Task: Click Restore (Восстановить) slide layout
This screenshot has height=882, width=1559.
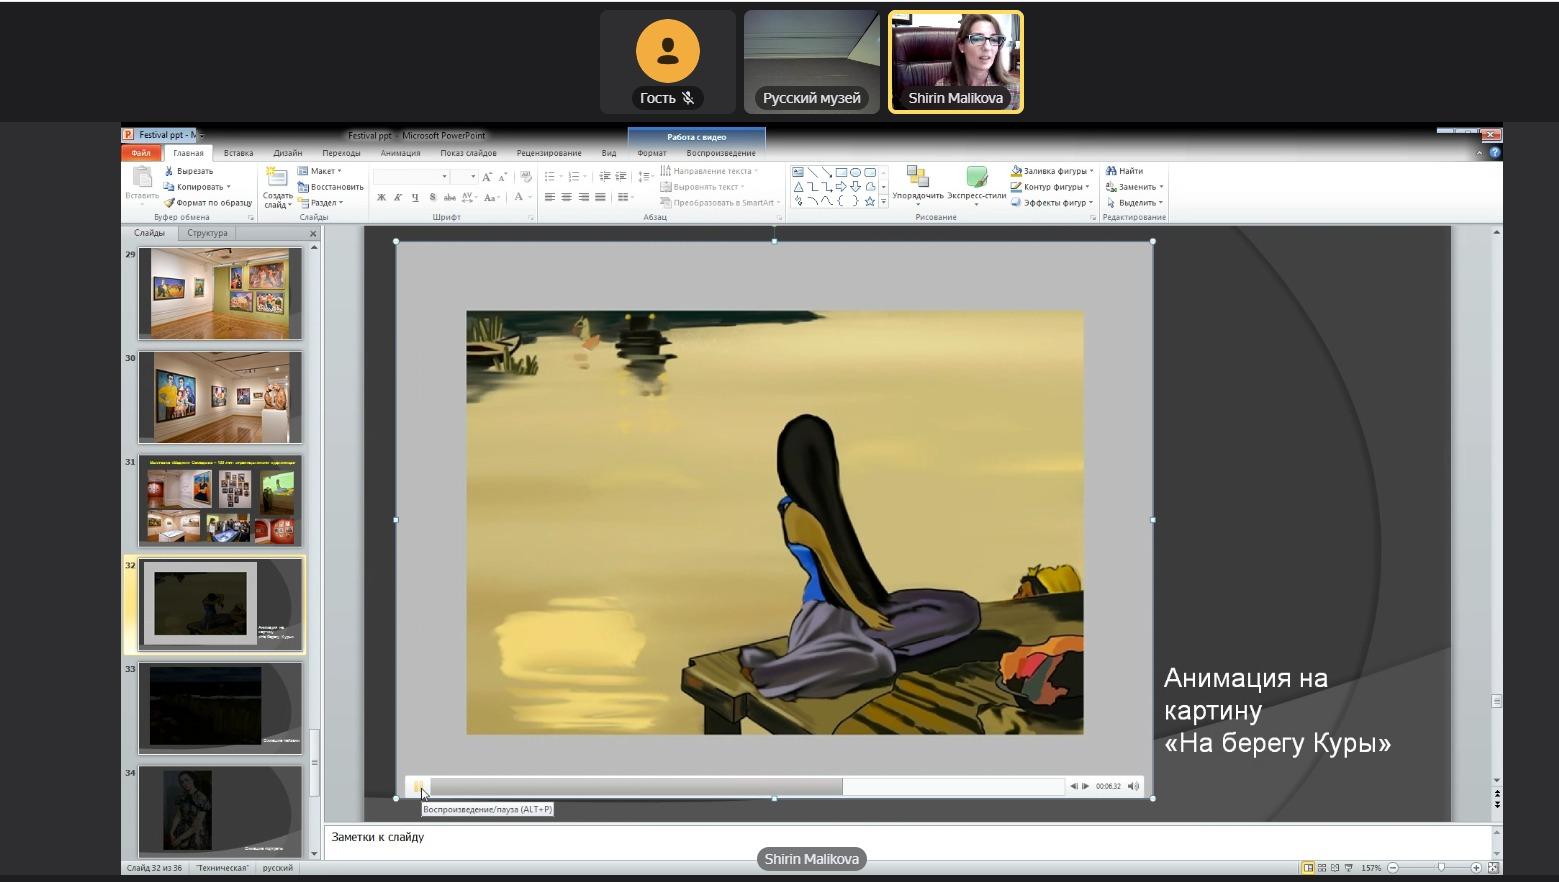Action: click(x=330, y=187)
